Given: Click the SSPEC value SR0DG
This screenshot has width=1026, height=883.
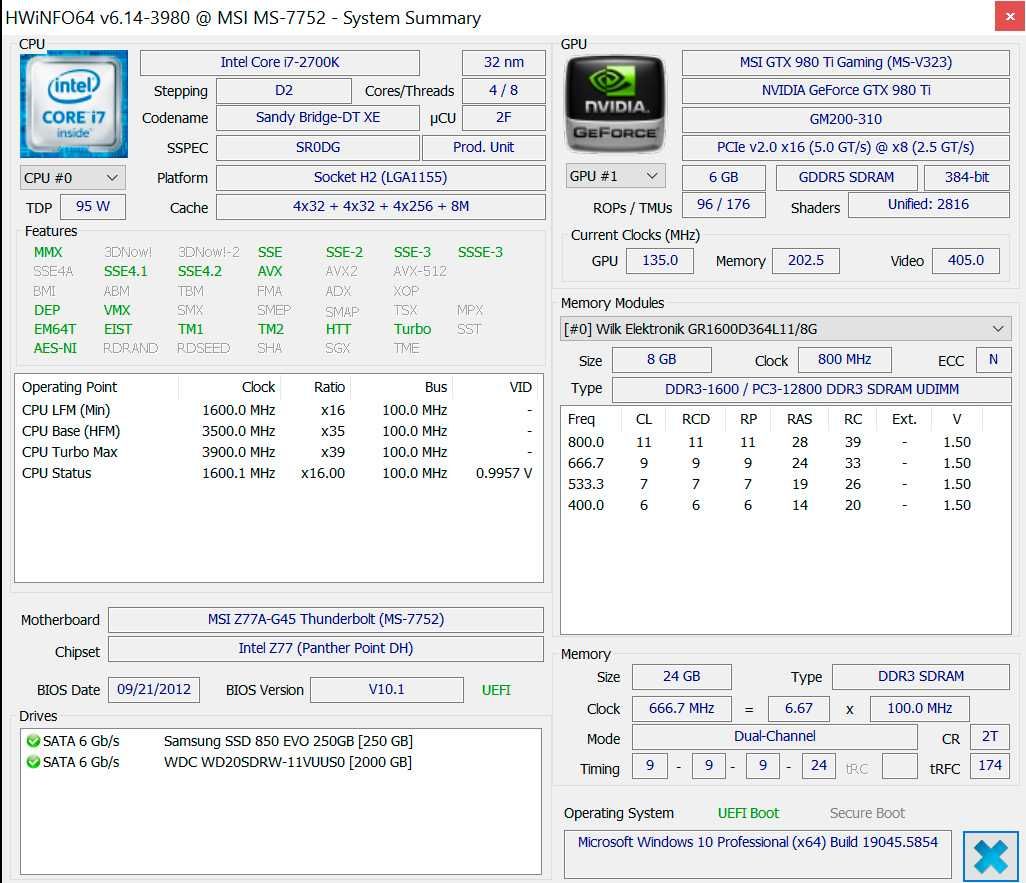Looking at the screenshot, I should pyautogui.click(x=317, y=147).
